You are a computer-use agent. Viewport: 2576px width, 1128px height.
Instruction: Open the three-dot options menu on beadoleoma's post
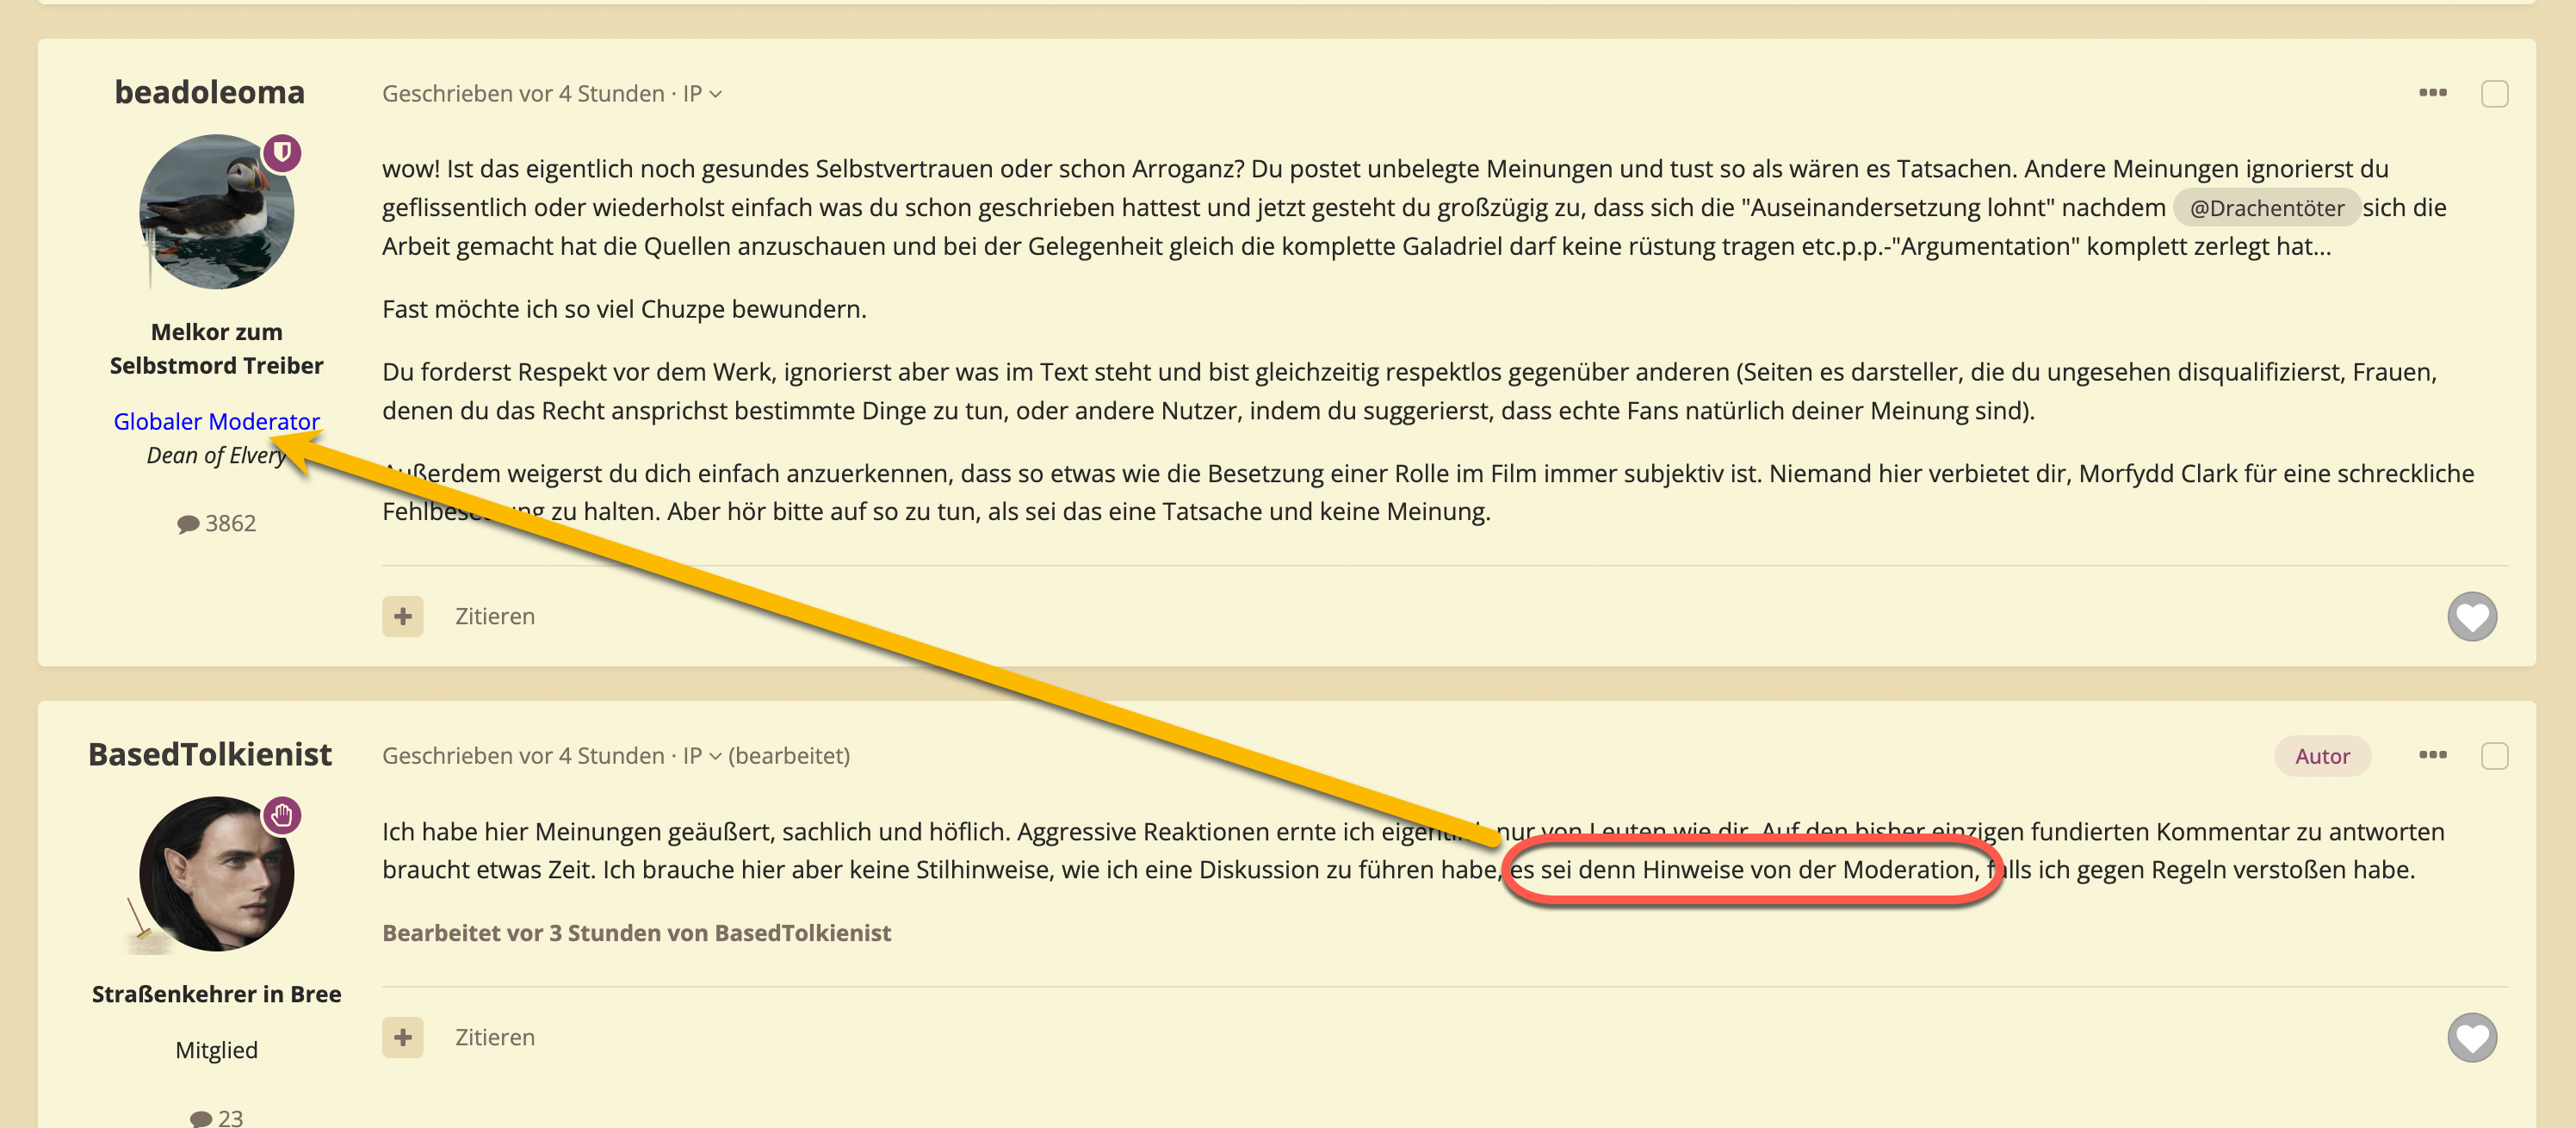click(x=2432, y=93)
